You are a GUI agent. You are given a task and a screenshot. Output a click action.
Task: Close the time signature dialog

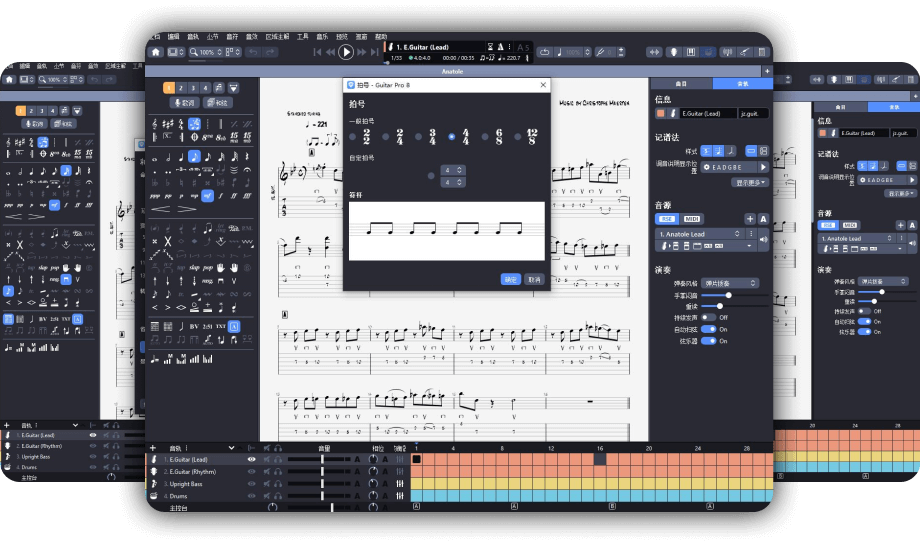pyautogui.click(x=543, y=85)
